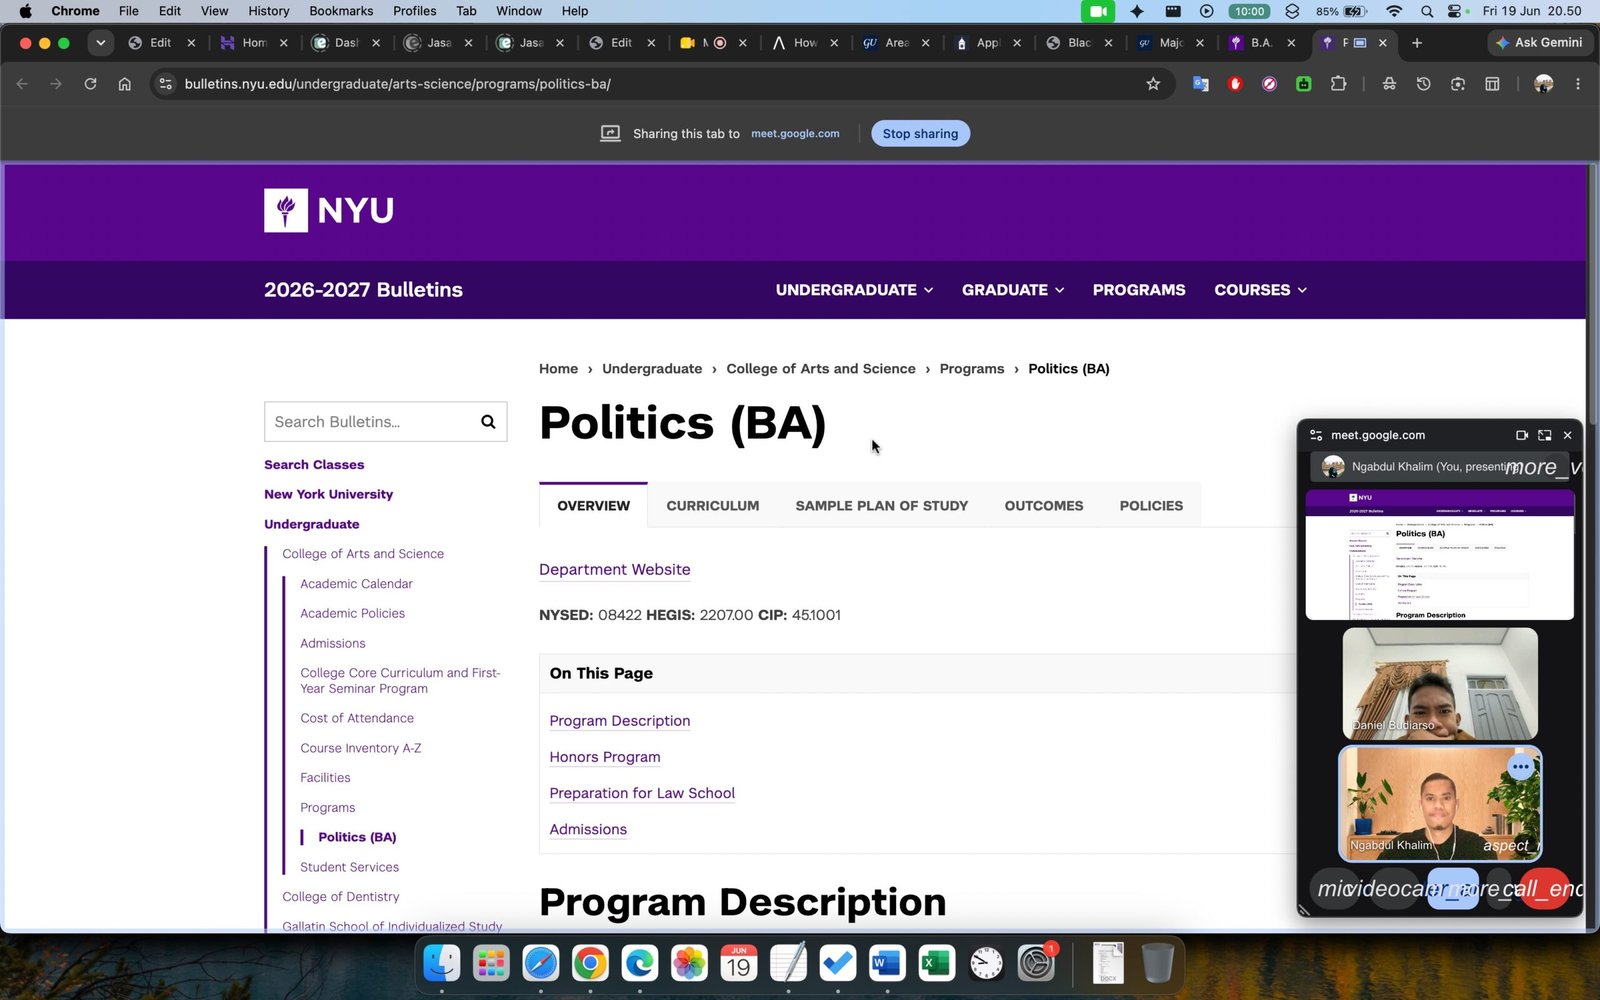The width and height of the screenshot is (1600, 1000).
Task: Expand the UNDERGRADUATE navigation dropdown
Action: (x=854, y=290)
